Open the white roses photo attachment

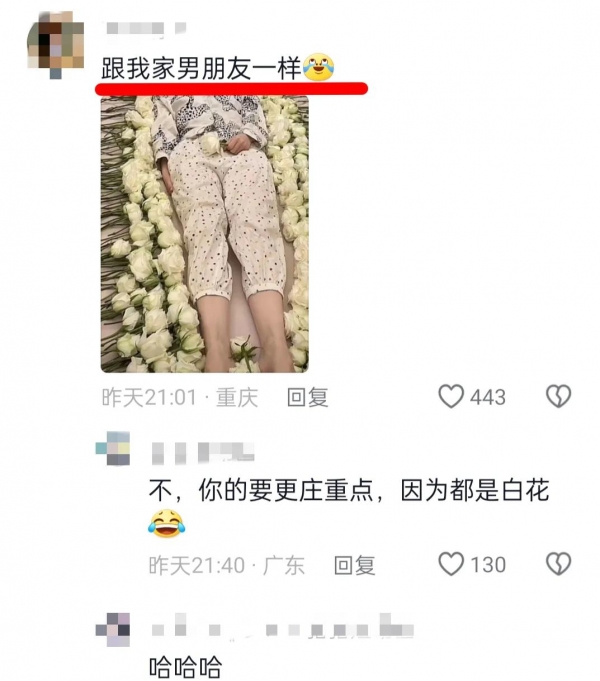tap(205, 234)
